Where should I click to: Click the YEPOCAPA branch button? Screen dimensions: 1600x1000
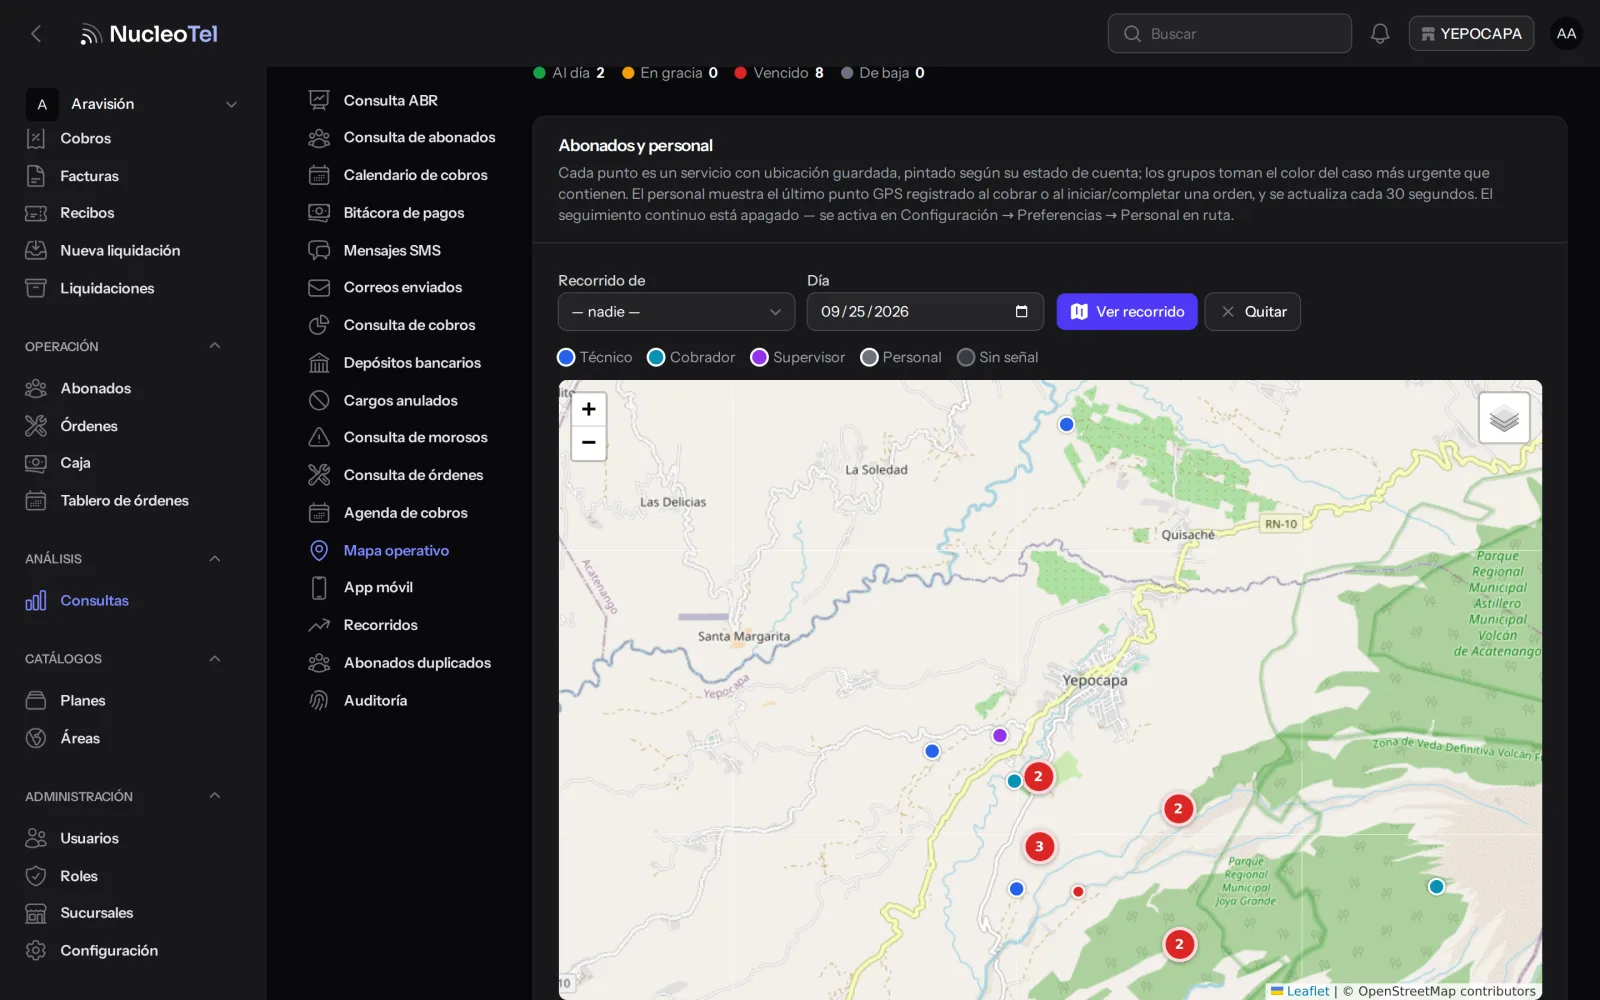(1471, 34)
